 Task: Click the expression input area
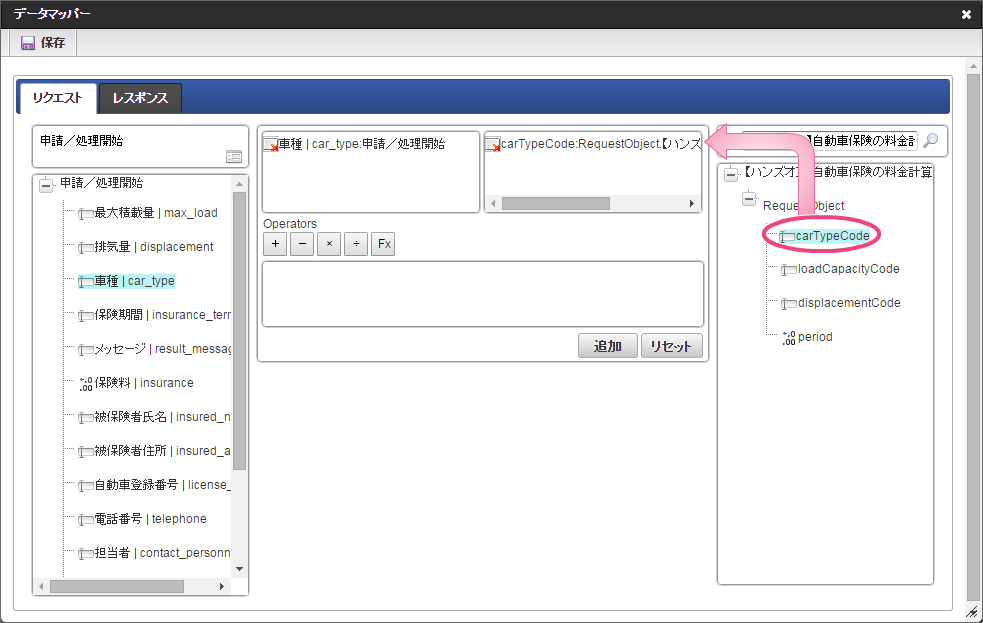[483, 294]
